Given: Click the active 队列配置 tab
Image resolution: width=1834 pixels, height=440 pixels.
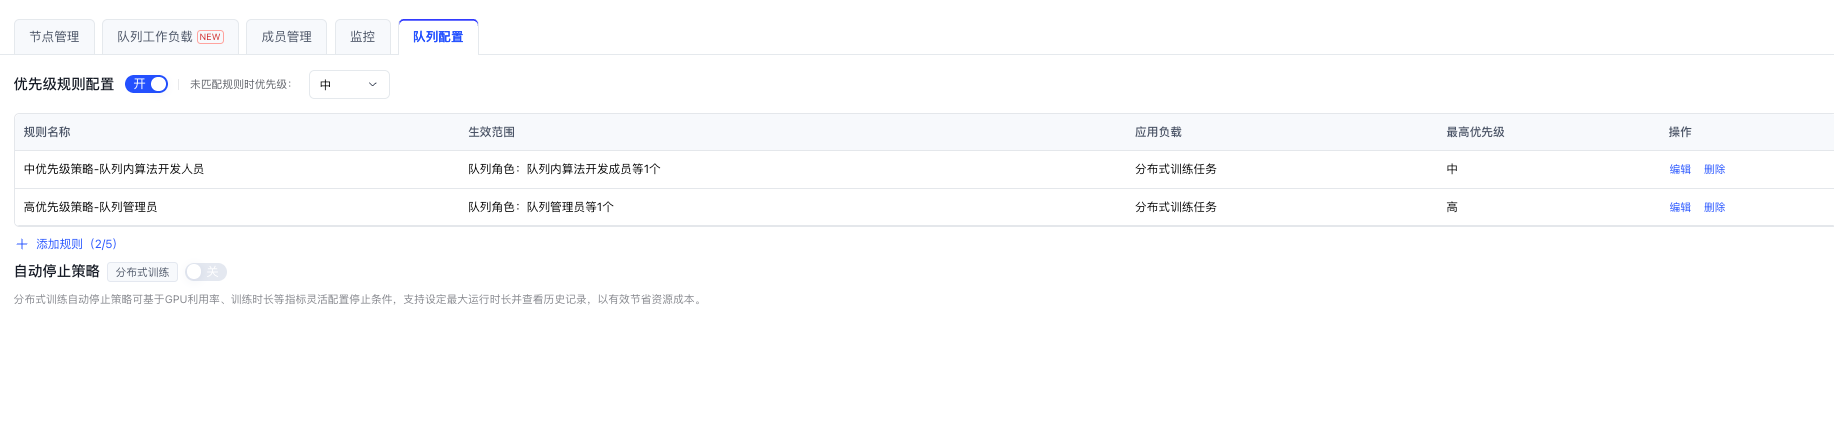Looking at the screenshot, I should pyautogui.click(x=438, y=37).
